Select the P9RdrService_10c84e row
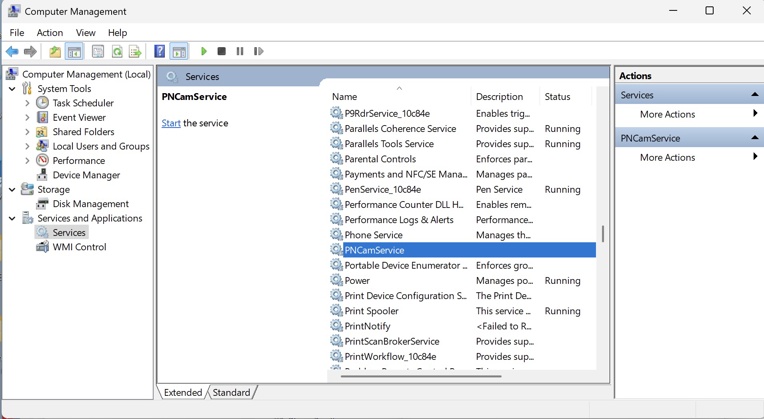Viewport: 764px width, 419px height. coord(462,114)
